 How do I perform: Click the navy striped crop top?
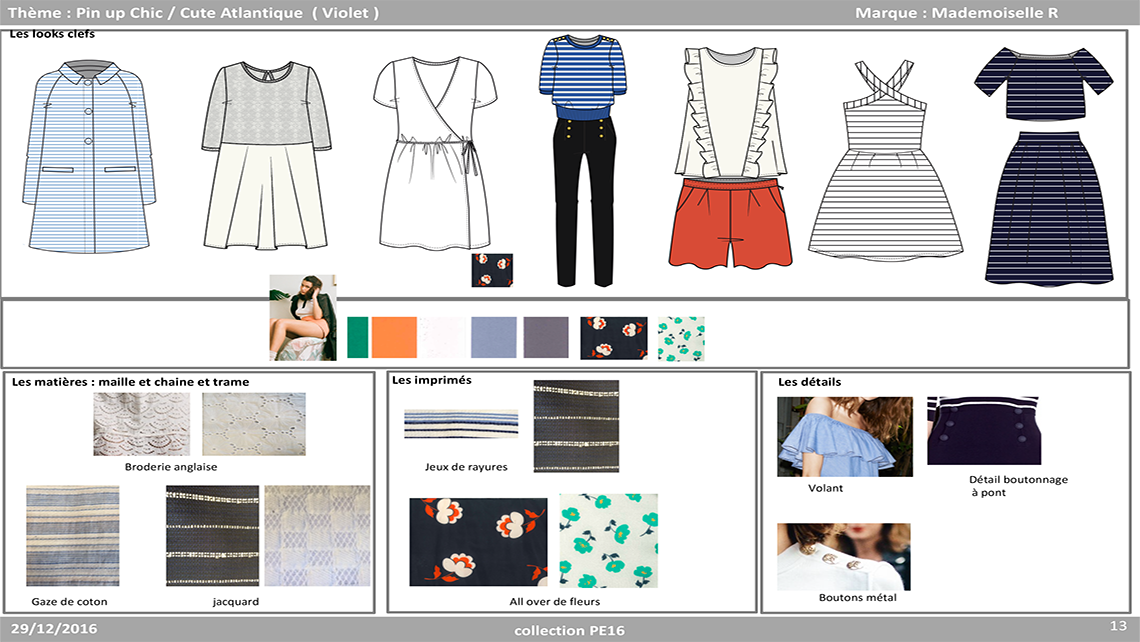1043,83
